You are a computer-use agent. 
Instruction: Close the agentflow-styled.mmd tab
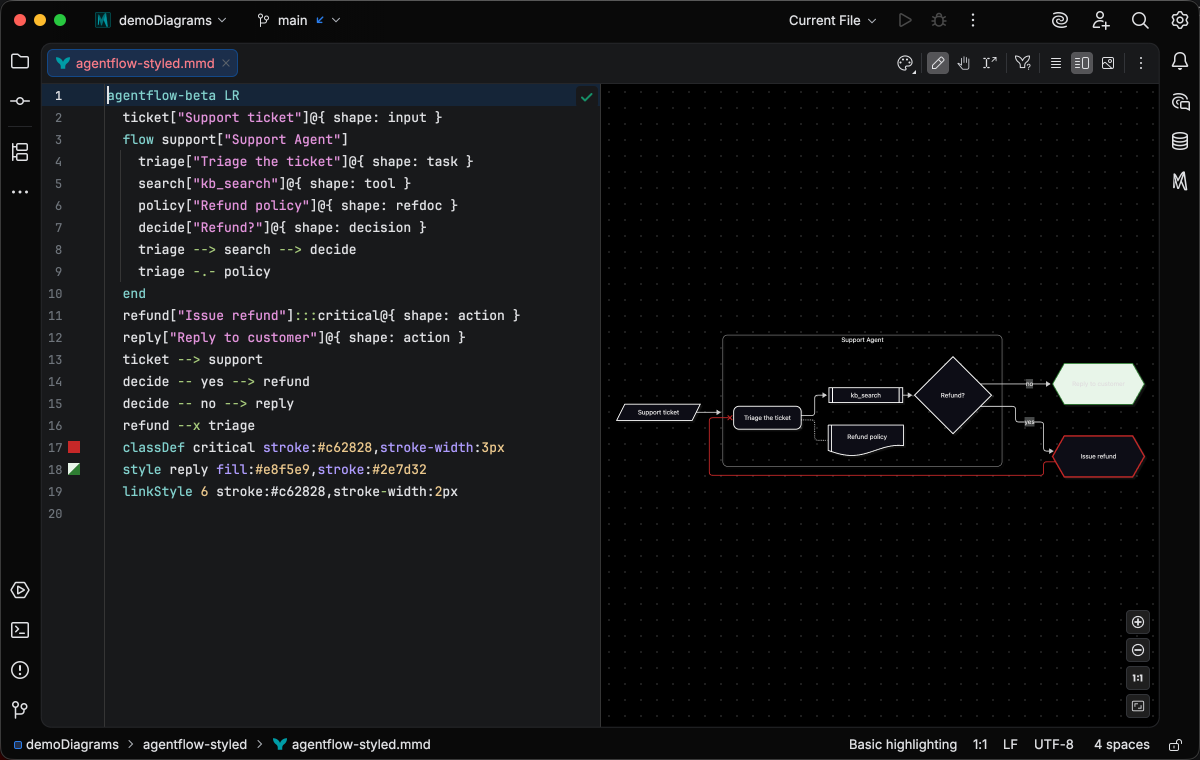point(226,63)
